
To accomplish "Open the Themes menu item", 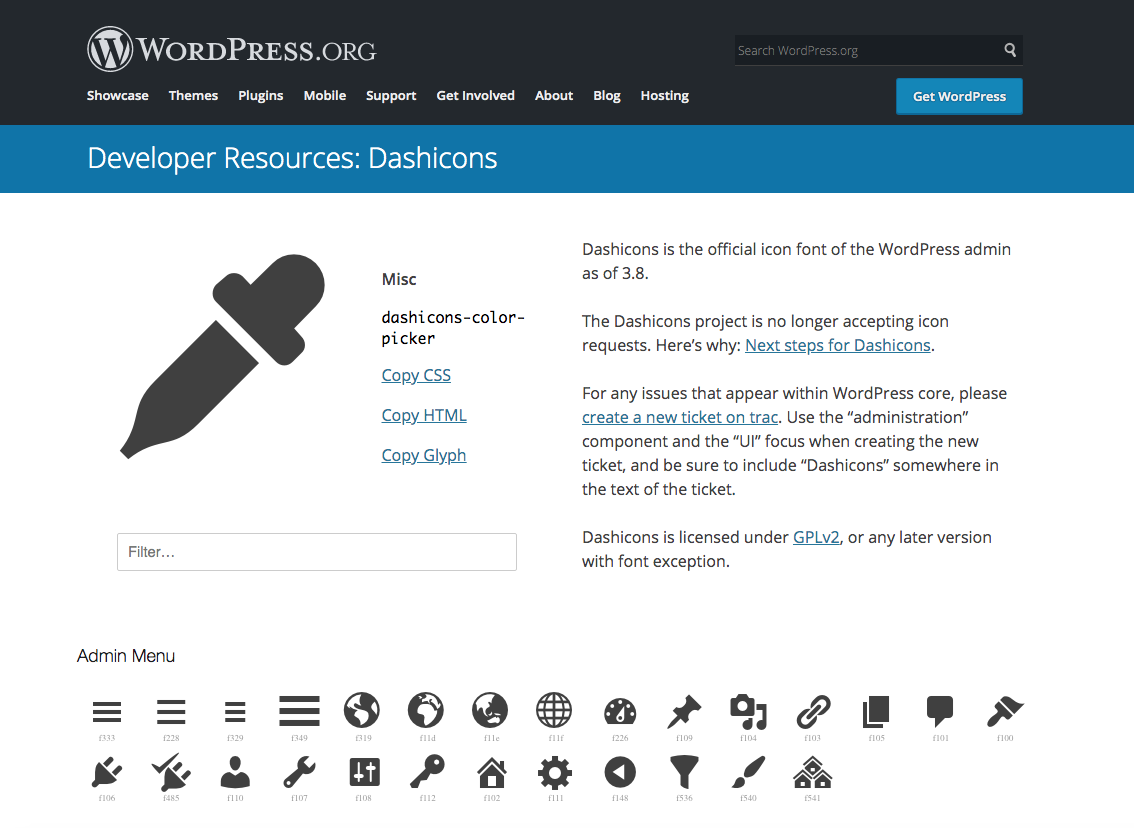I will [193, 95].
